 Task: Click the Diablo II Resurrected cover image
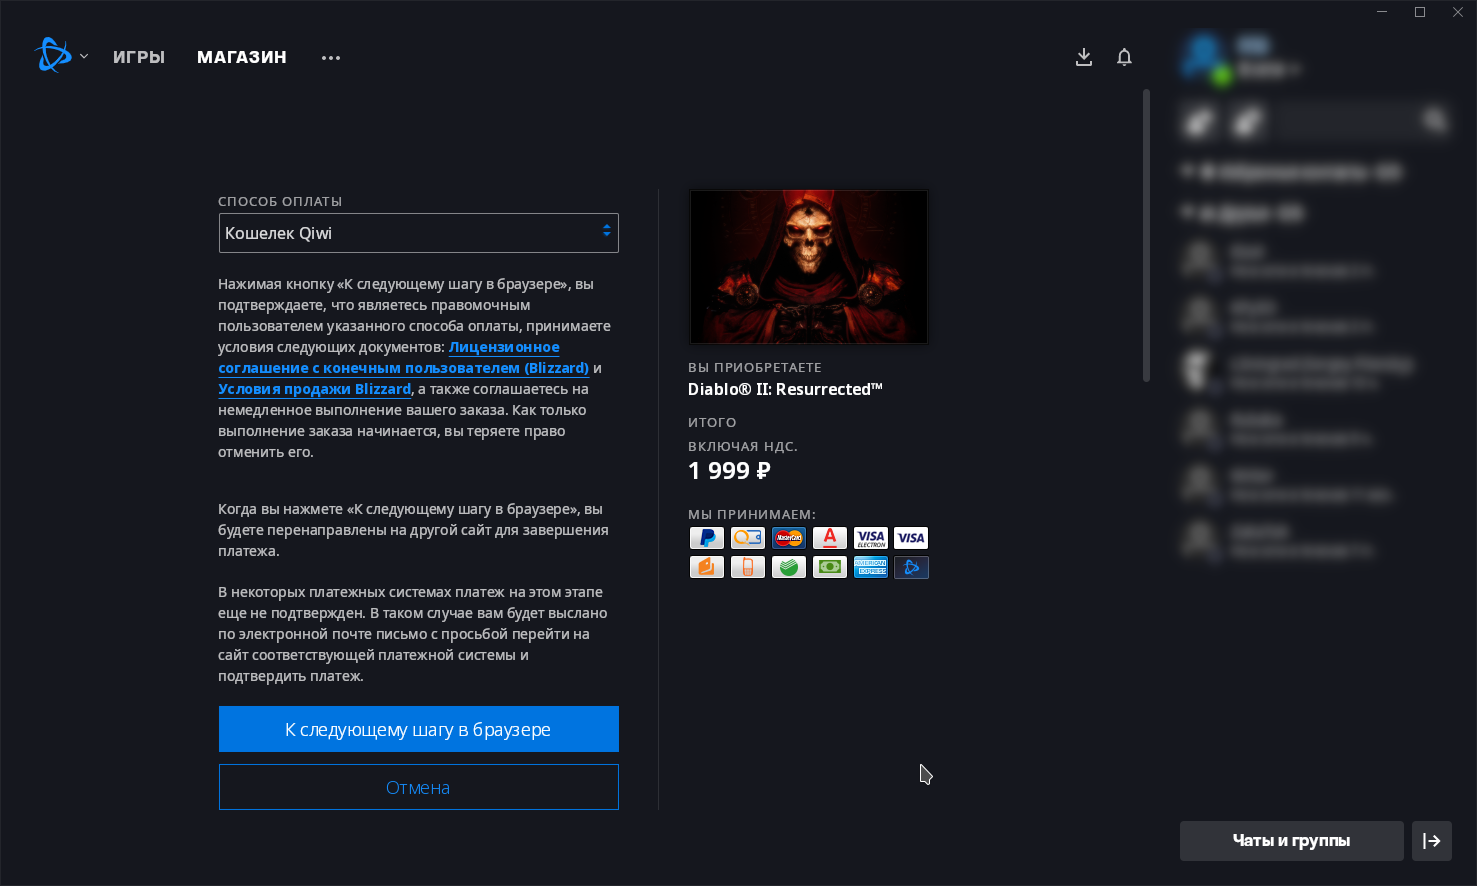[x=808, y=267]
